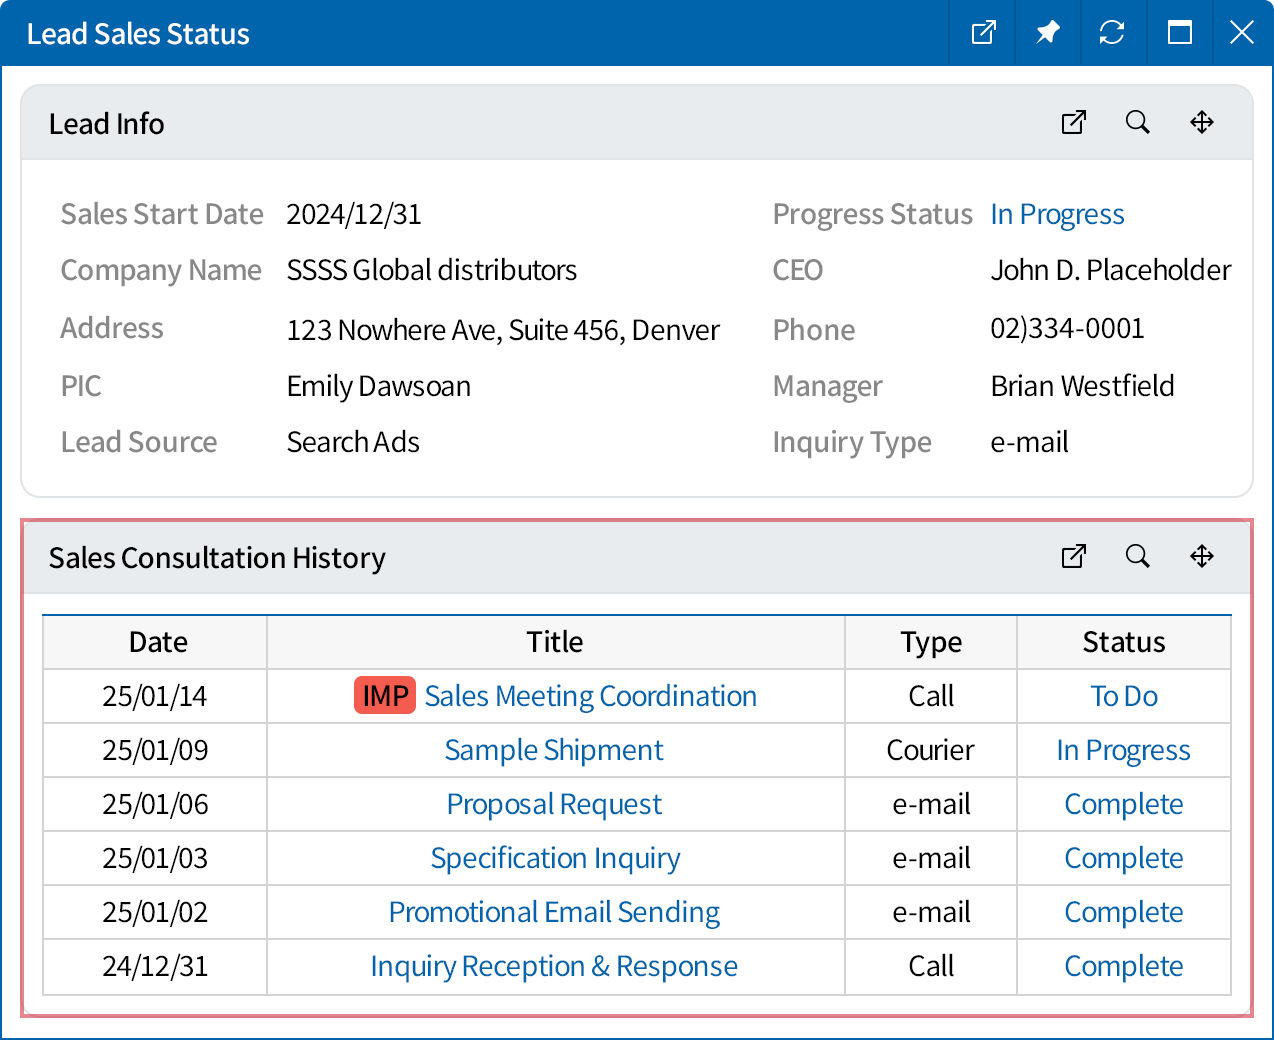Viewport: 1274px width, 1040px height.
Task: Open Sales Consultation History in new window
Action: coord(1073,556)
